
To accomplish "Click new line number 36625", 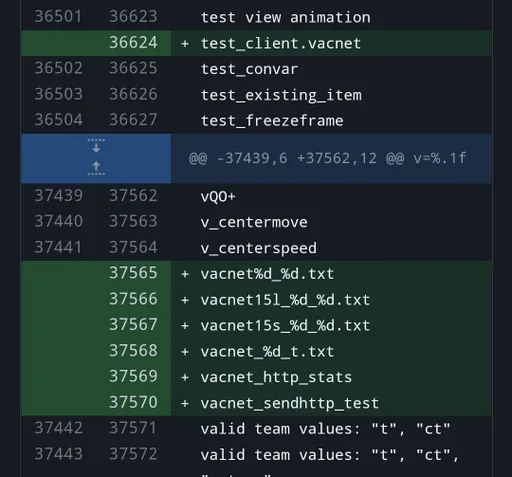I will point(133,68).
